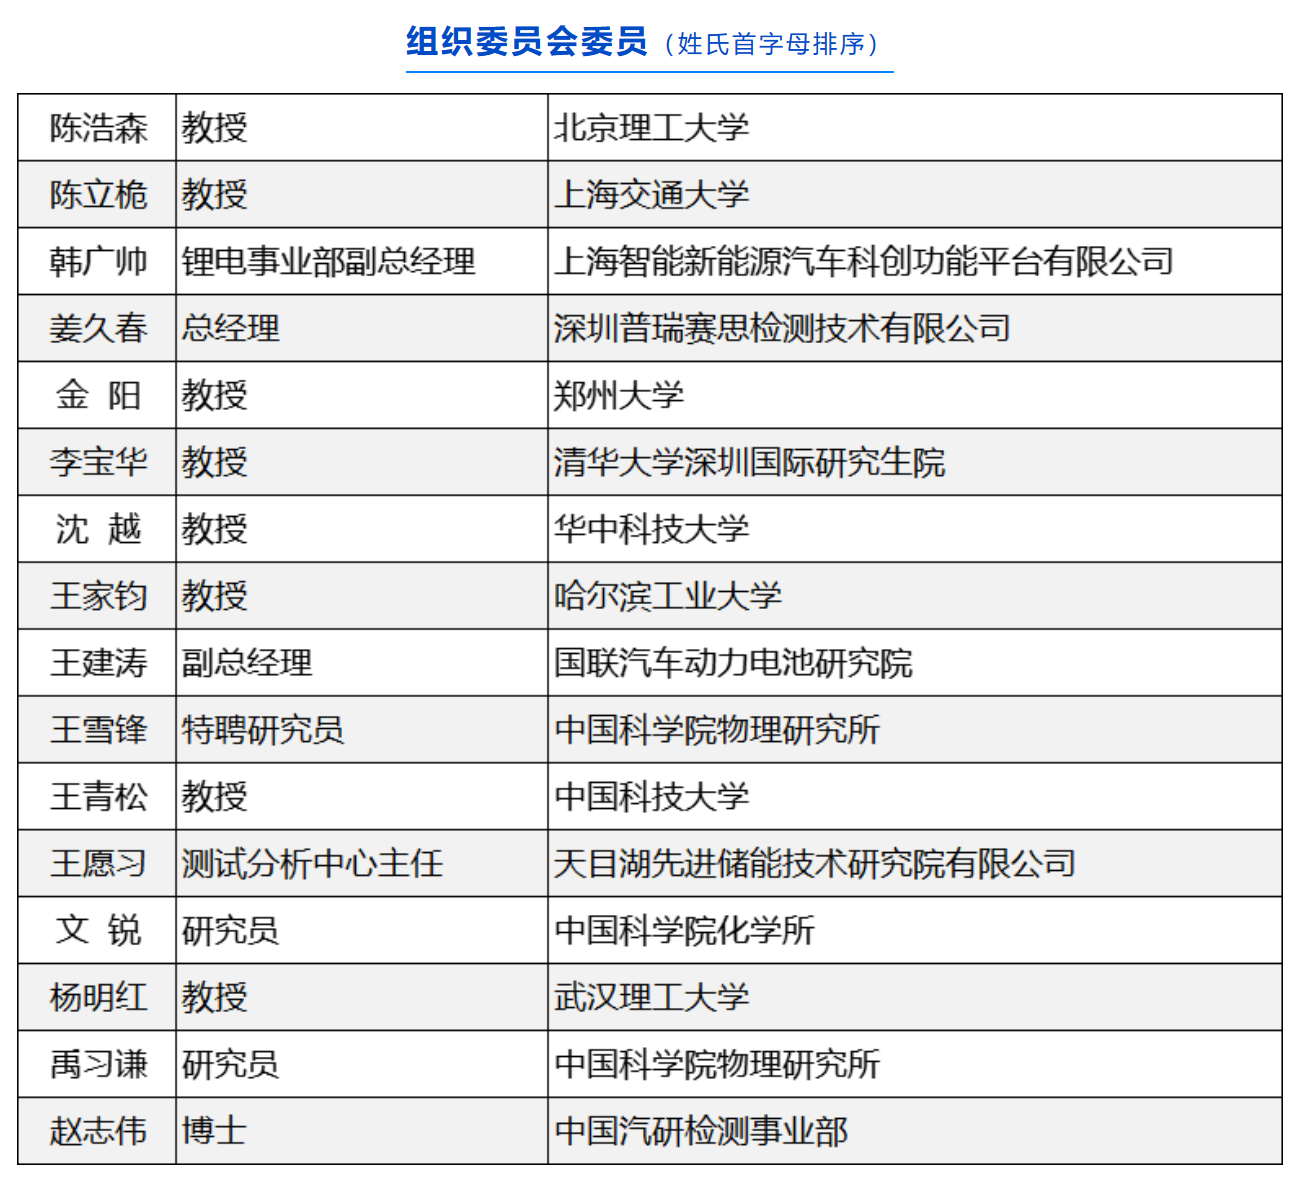Viewport: 1301px width, 1181px height.
Task: Click 研究员 in the 禹习谦 row
Action: [x=230, y=1066]
